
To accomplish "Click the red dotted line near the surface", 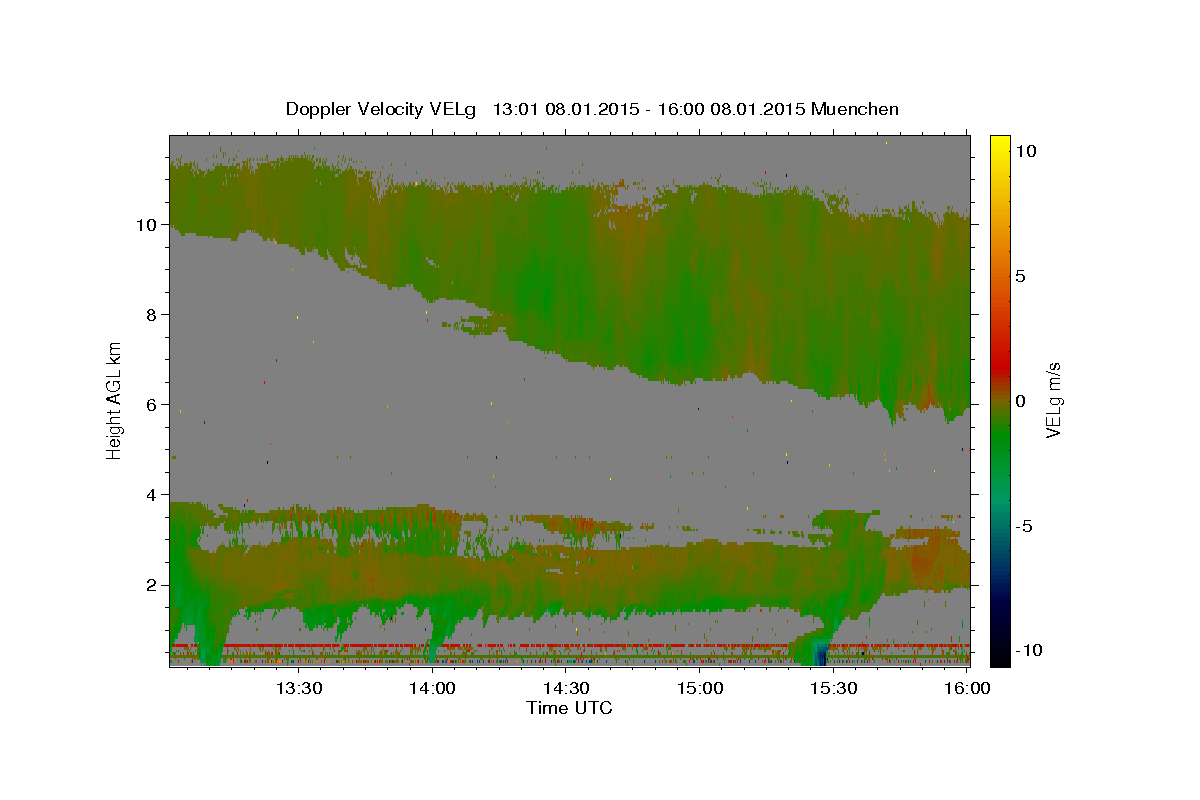I will [570, 646].
